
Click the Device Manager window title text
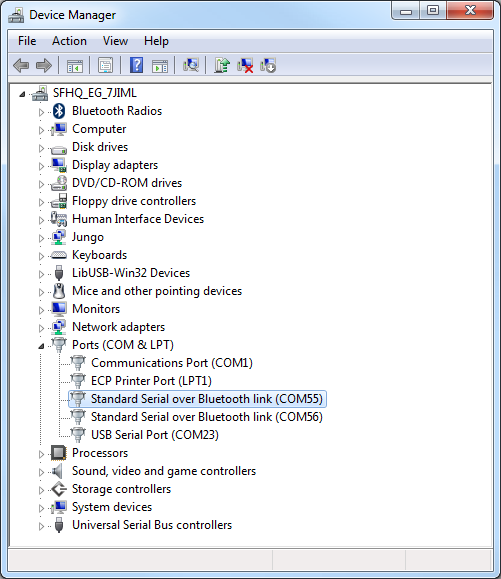coord(72,15)
